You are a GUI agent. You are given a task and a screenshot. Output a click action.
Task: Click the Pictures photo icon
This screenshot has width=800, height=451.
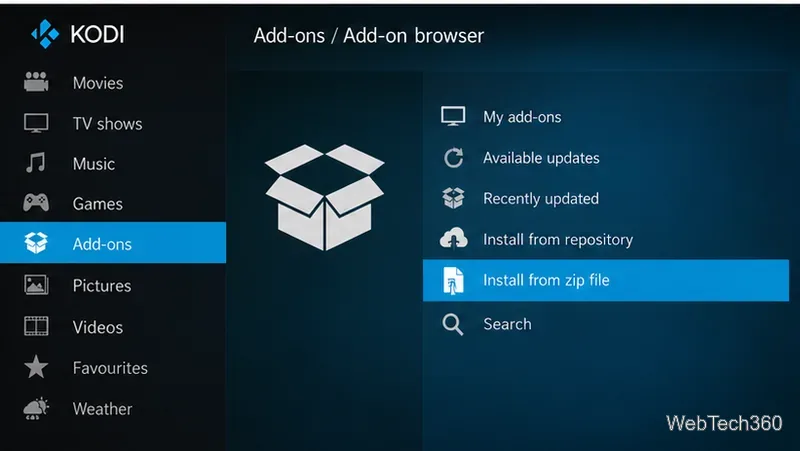36,285
